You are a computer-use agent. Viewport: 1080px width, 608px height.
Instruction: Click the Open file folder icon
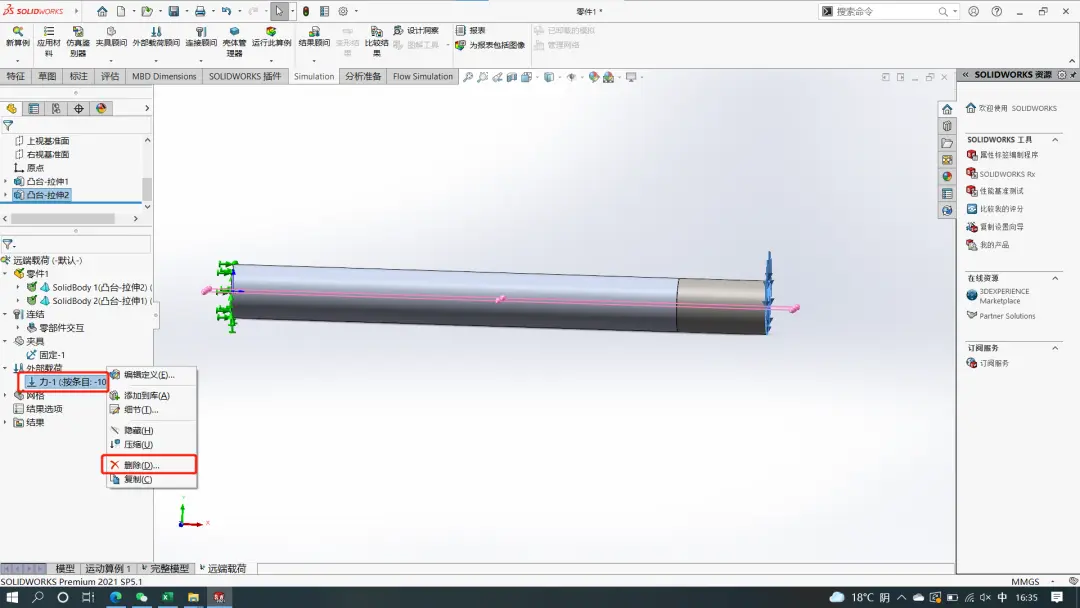click(147, 11)
